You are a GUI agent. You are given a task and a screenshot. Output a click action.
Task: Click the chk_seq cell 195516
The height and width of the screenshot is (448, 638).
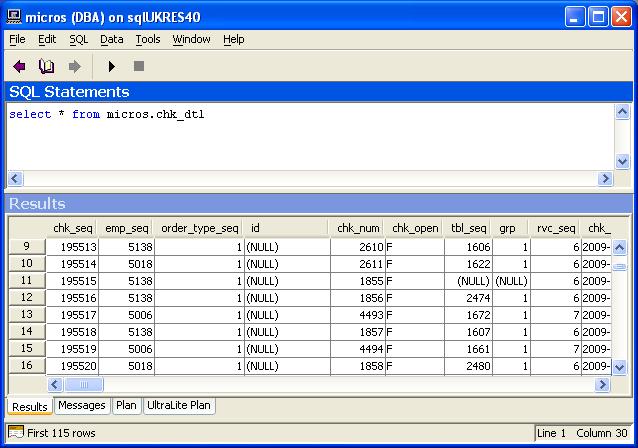click(x=72, y=298)
